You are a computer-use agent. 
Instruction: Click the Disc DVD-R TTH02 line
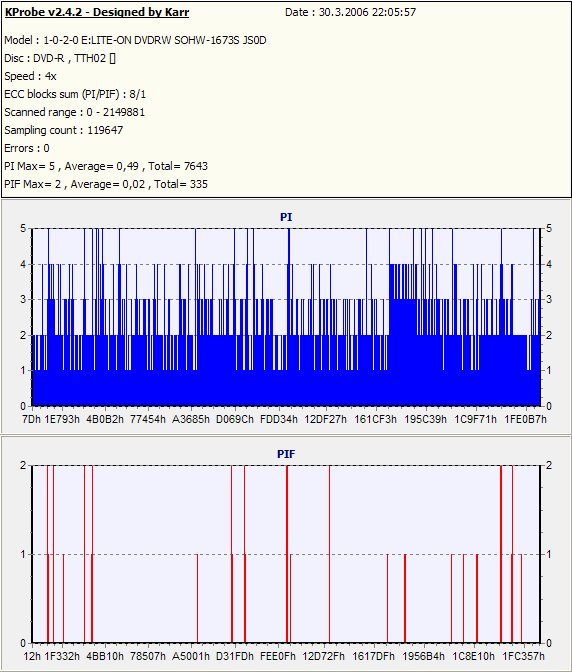(60, 58)
